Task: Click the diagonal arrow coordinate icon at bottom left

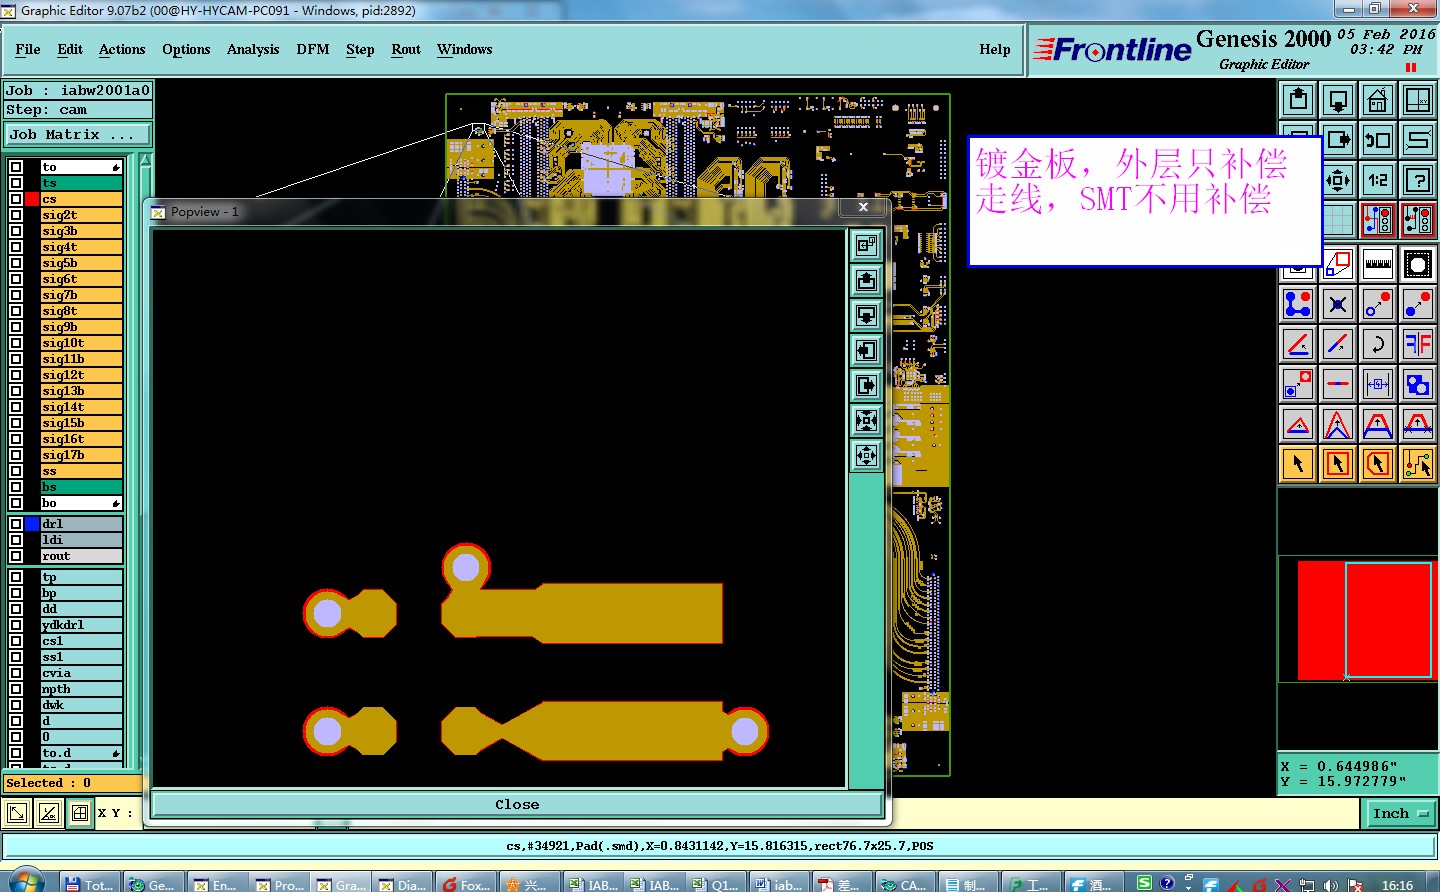Action: click(17, 813)
